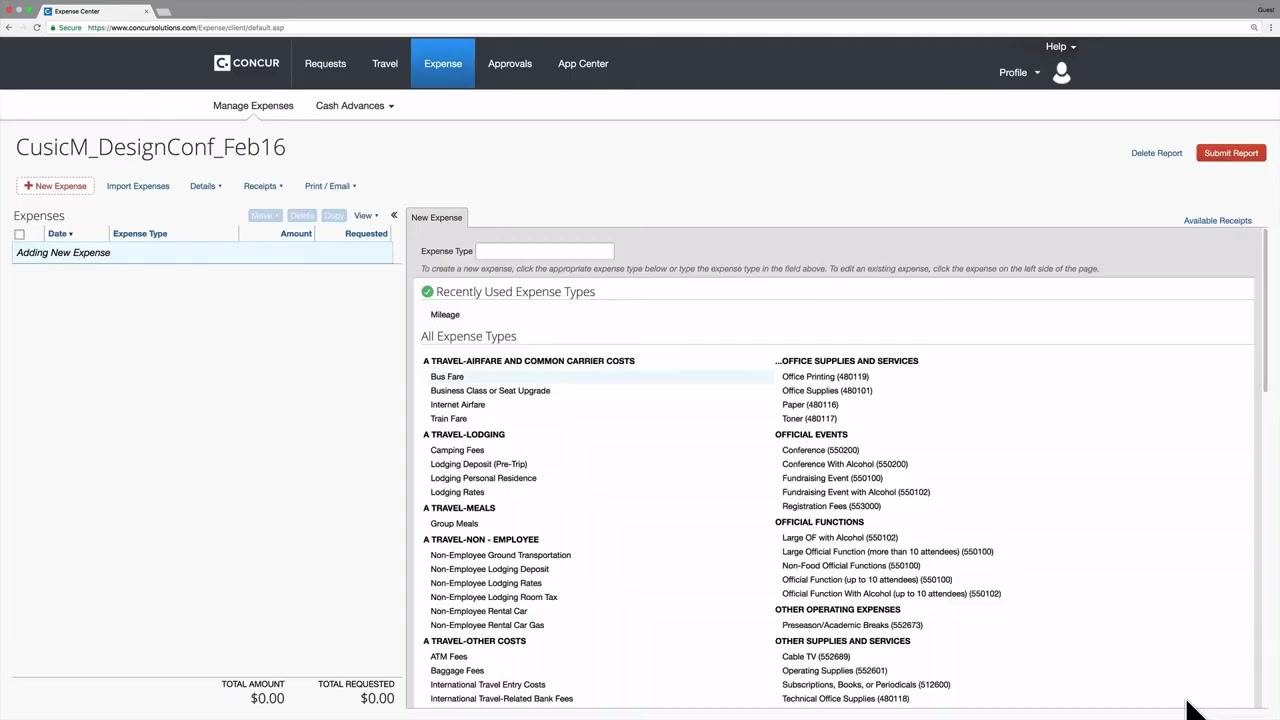Sort by the Amount column header

296,234
